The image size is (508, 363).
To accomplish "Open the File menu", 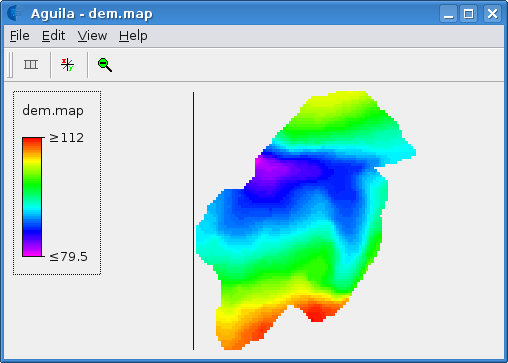I will tap(20, 36).
